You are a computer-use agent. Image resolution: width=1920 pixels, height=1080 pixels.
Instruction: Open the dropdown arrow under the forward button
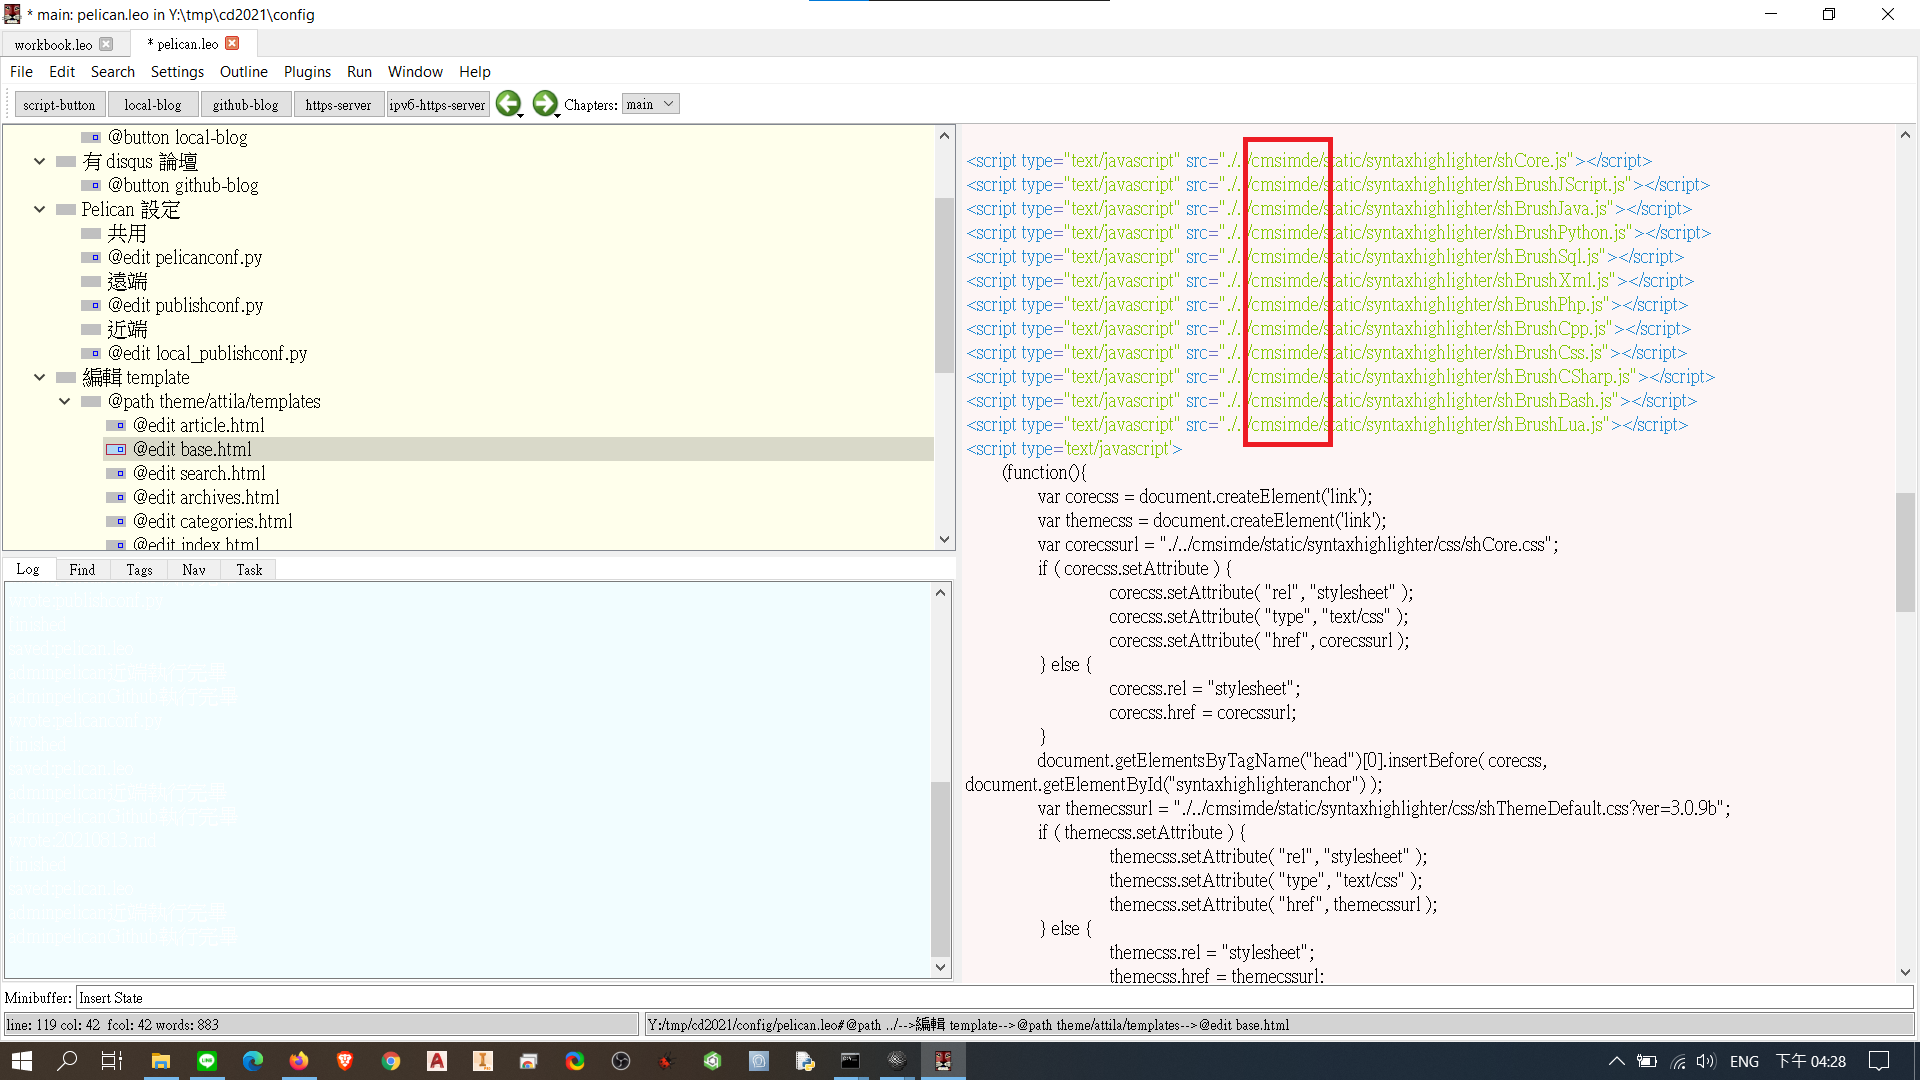(557, 116)
